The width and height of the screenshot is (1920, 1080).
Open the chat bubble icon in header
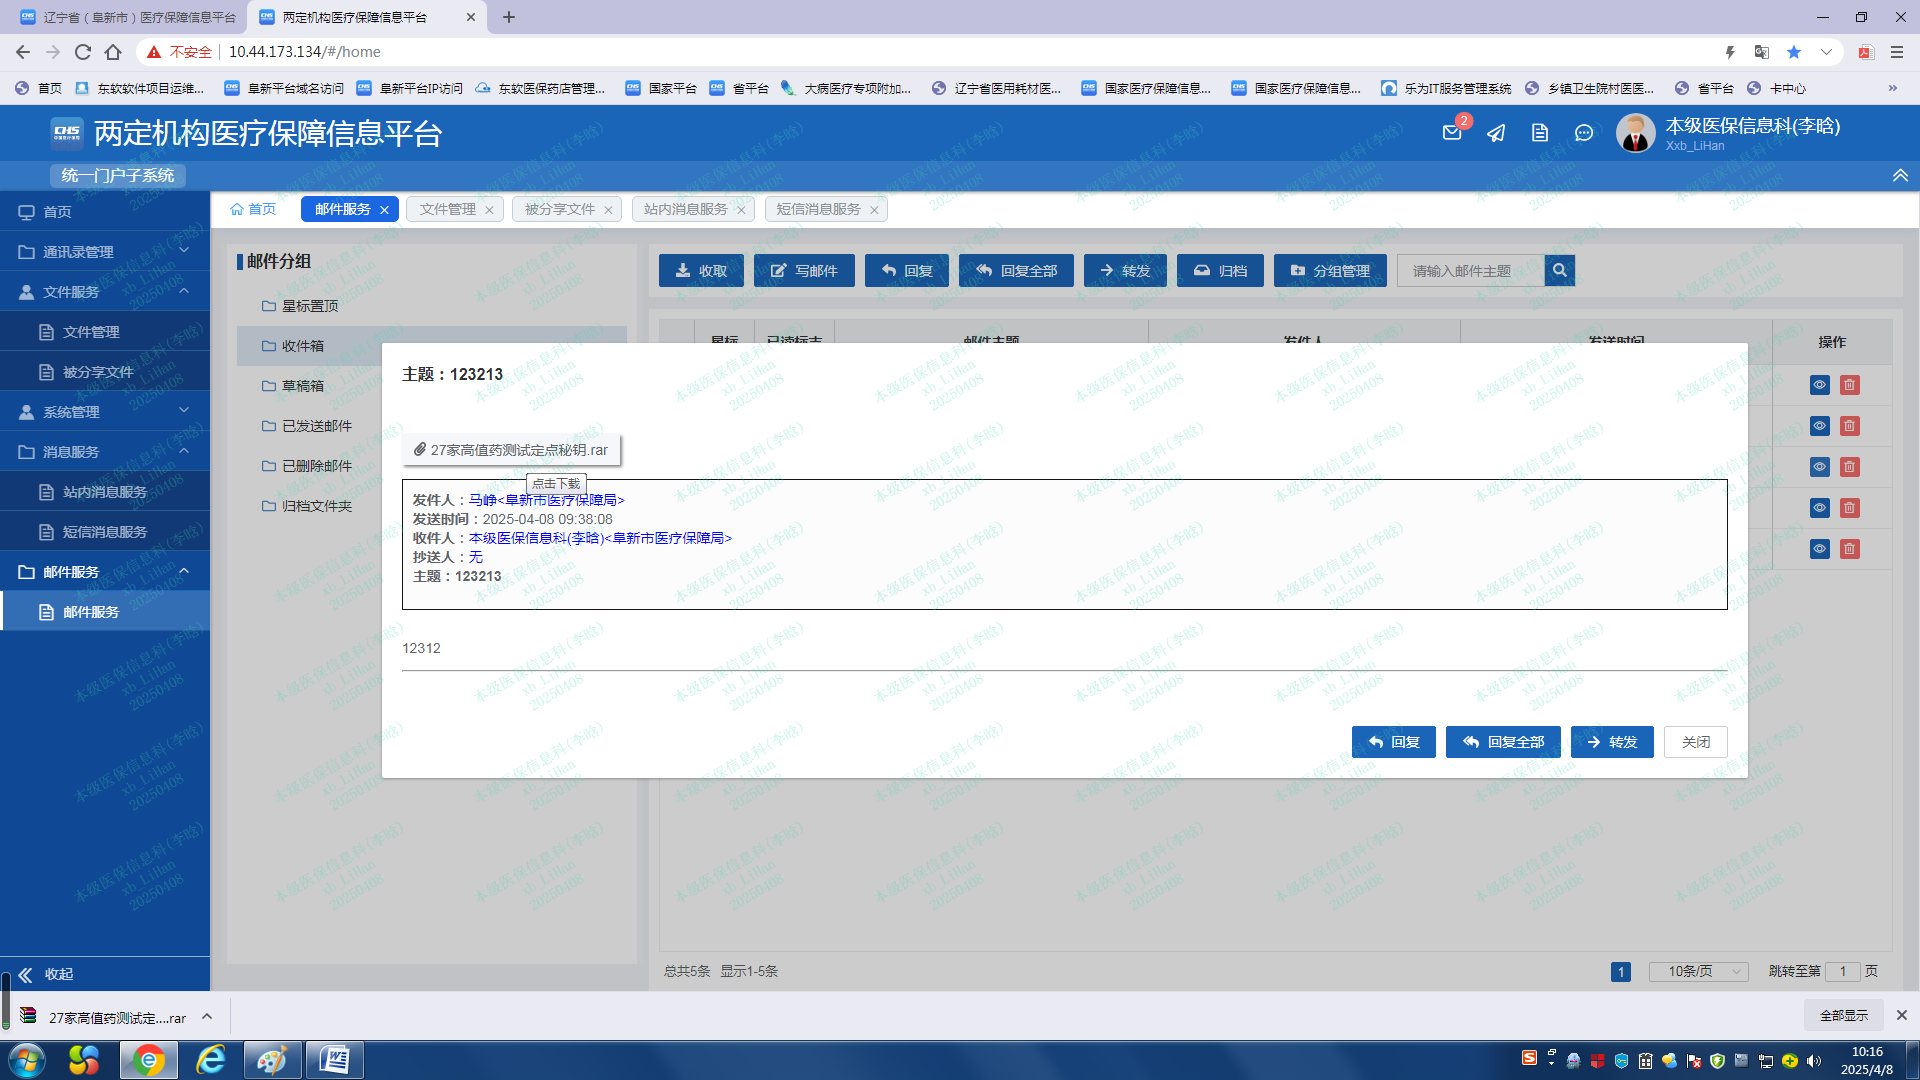coord(1584,133)
